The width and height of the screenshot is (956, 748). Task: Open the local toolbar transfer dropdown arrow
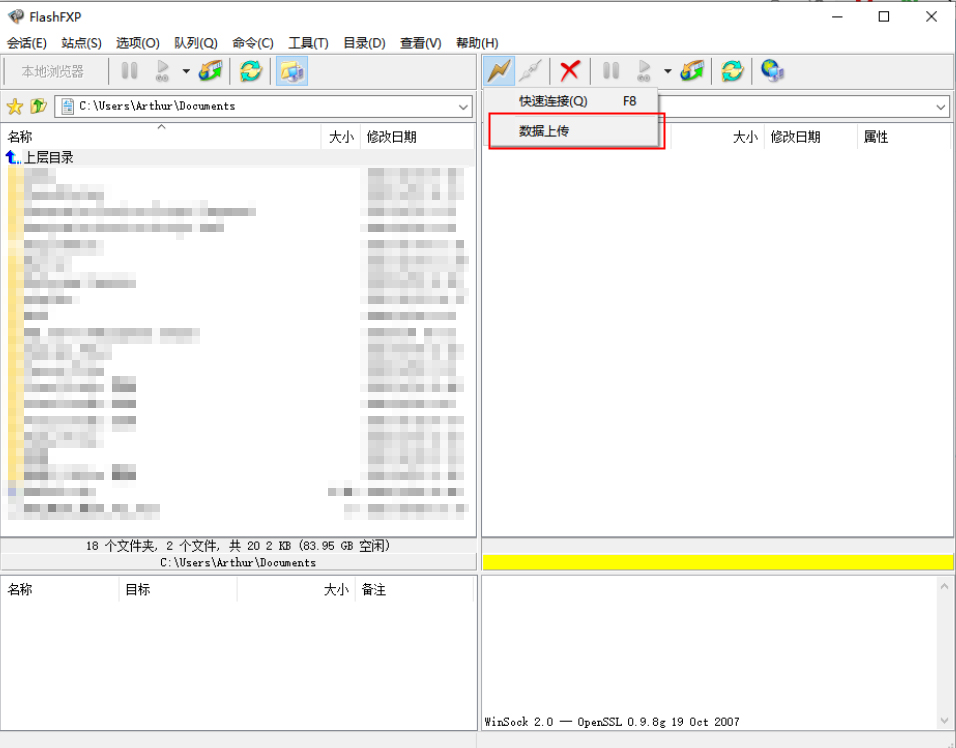coord(186,71)
